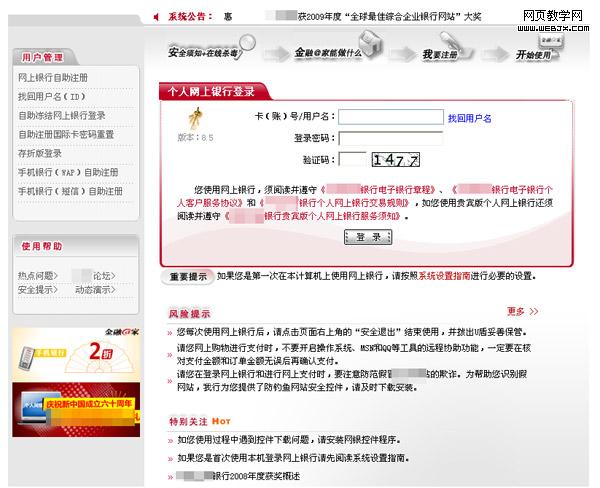Open 热点问题 under 使用帮助
The image size is (600, 488).
(38, 275)
